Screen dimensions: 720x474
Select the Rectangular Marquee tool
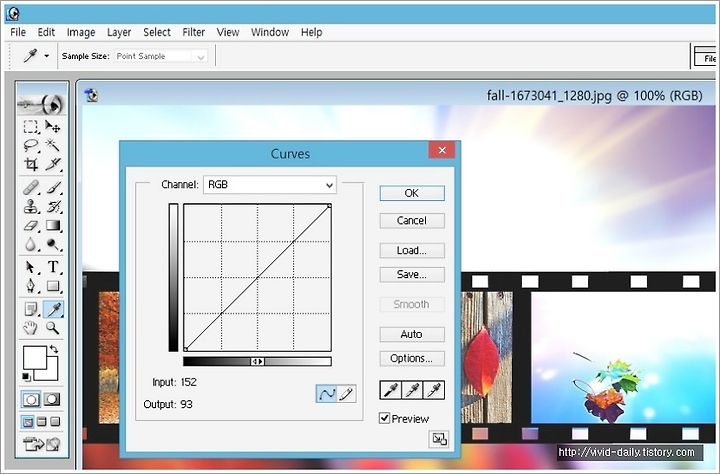pos(31,126)
